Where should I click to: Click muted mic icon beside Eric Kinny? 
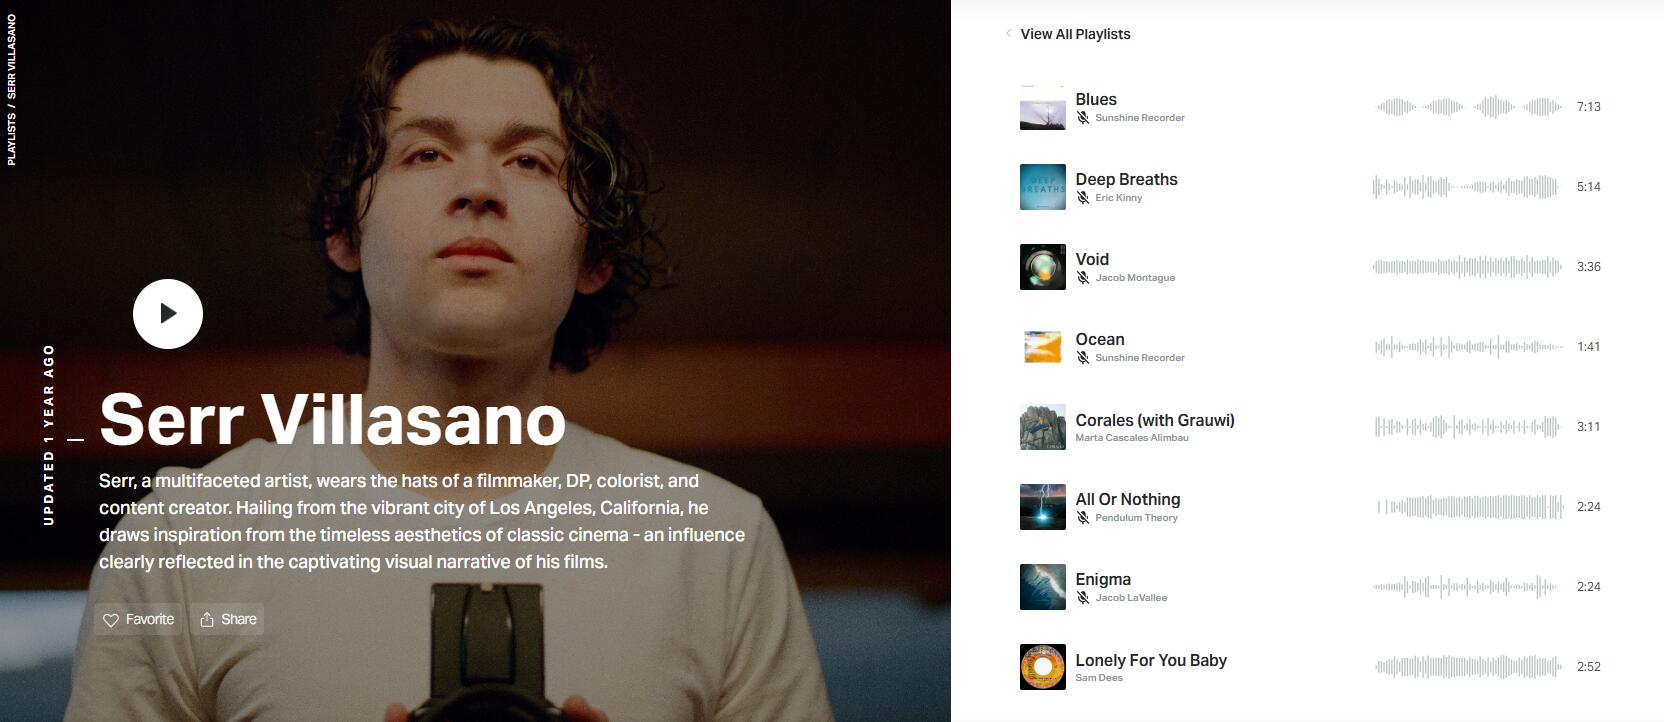point(1082,198)
